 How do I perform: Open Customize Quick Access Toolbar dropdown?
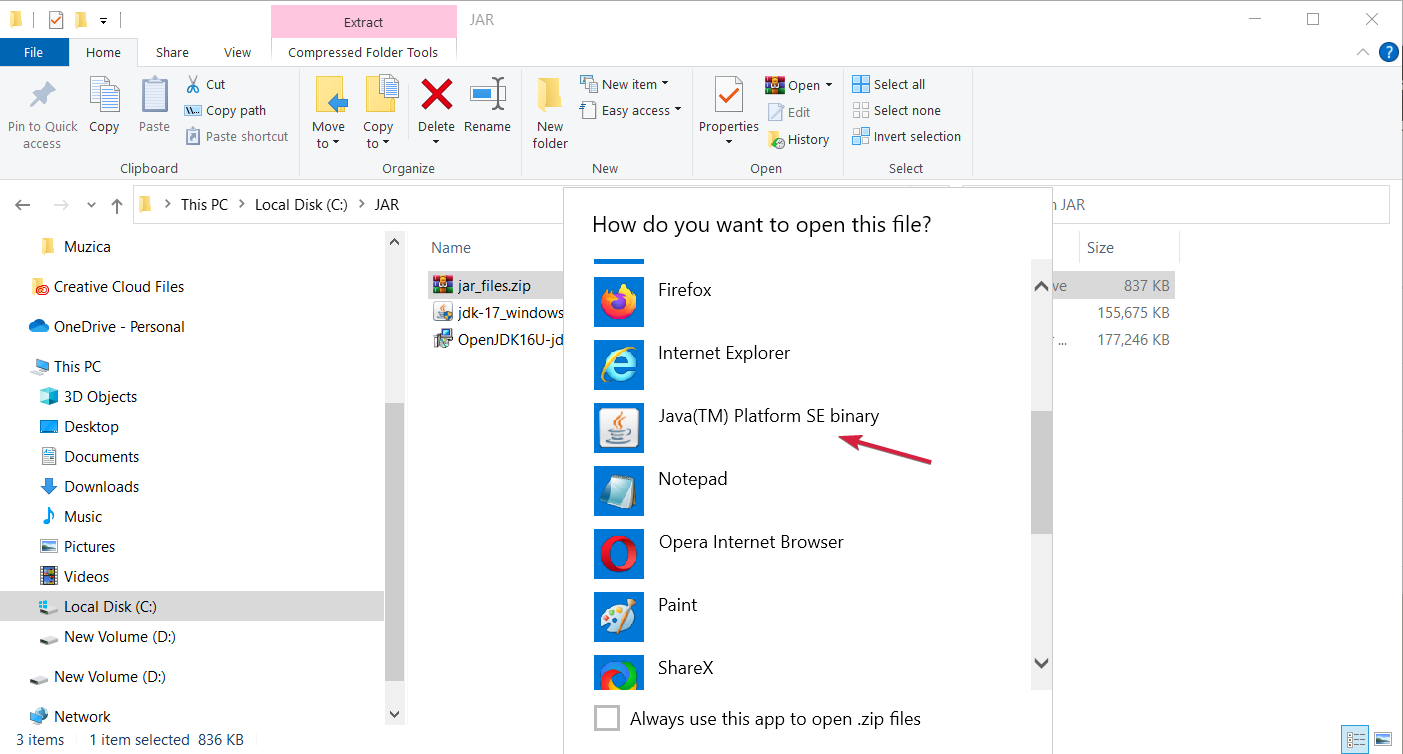(103, 20)
